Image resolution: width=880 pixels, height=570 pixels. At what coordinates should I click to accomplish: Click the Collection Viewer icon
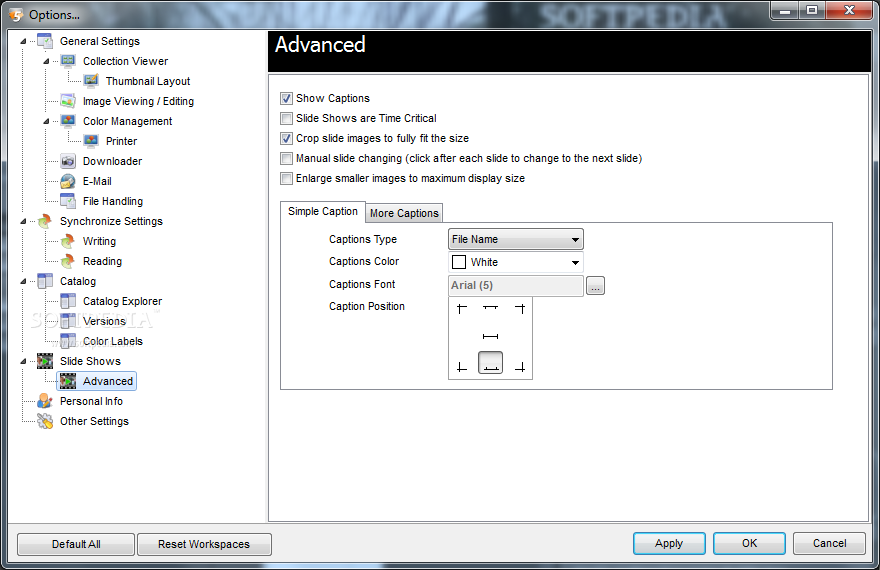pyautogui.click(x=68, y=61)
